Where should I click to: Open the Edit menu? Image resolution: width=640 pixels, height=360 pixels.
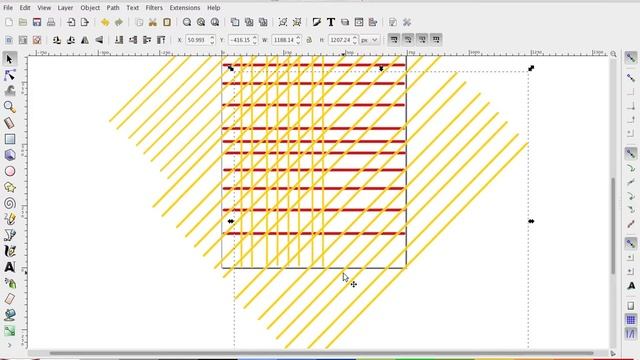[x=25, y=8]
